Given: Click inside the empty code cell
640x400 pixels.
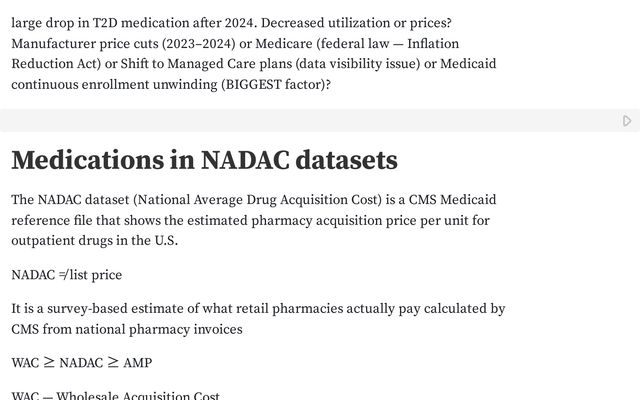Looking at the screenshot, I should point(300,121).
